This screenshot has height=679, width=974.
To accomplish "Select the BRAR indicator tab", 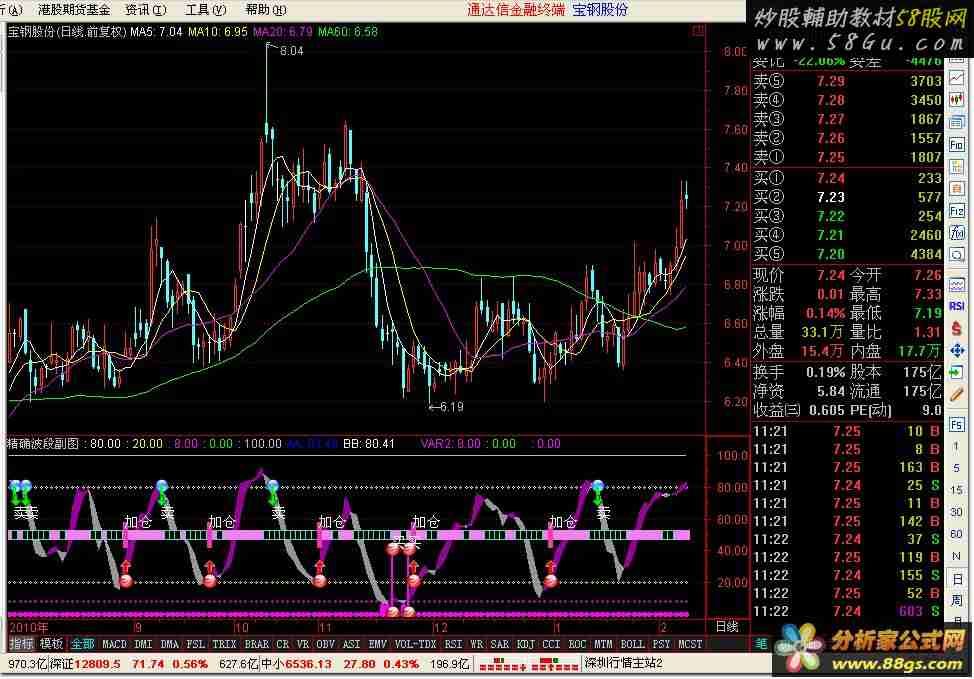I will 257,644.
